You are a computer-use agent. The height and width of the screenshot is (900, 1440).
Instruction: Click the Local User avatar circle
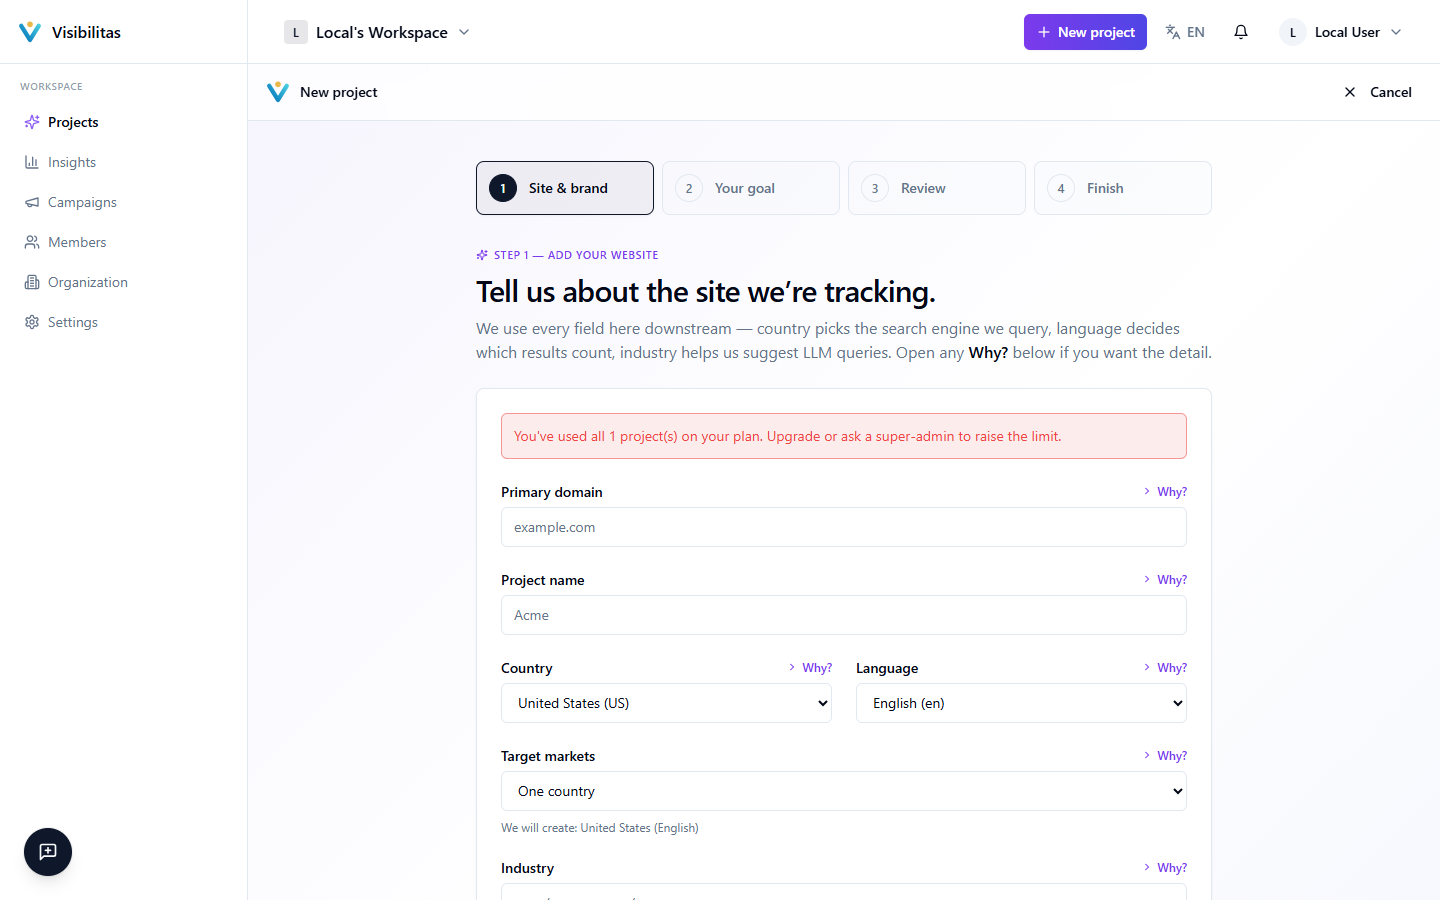(1293, 32)
